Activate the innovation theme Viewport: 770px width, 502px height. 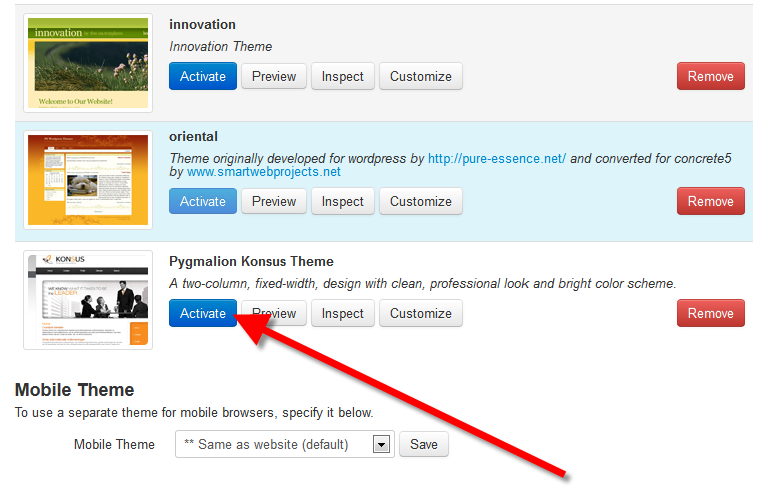click(x=203, y=76)
